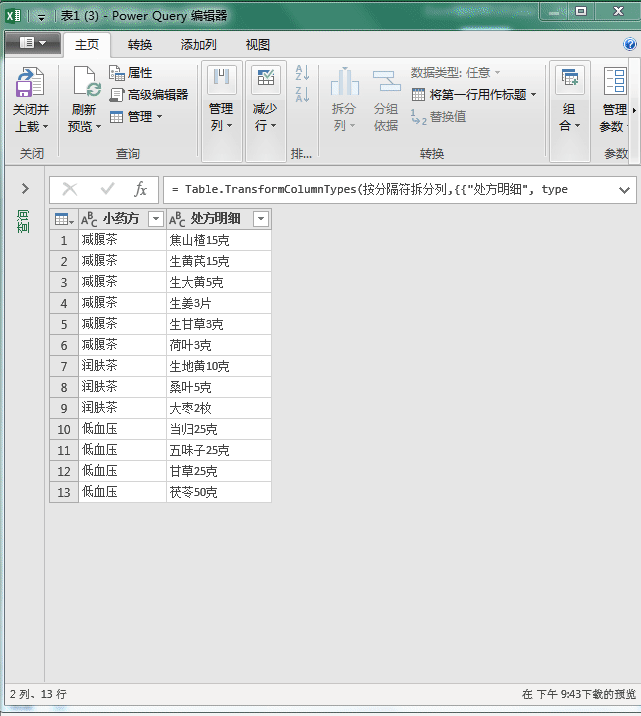Open the 属性 properties icon
The height and width of the screenshot is (716, 641).
coord(116,73)
